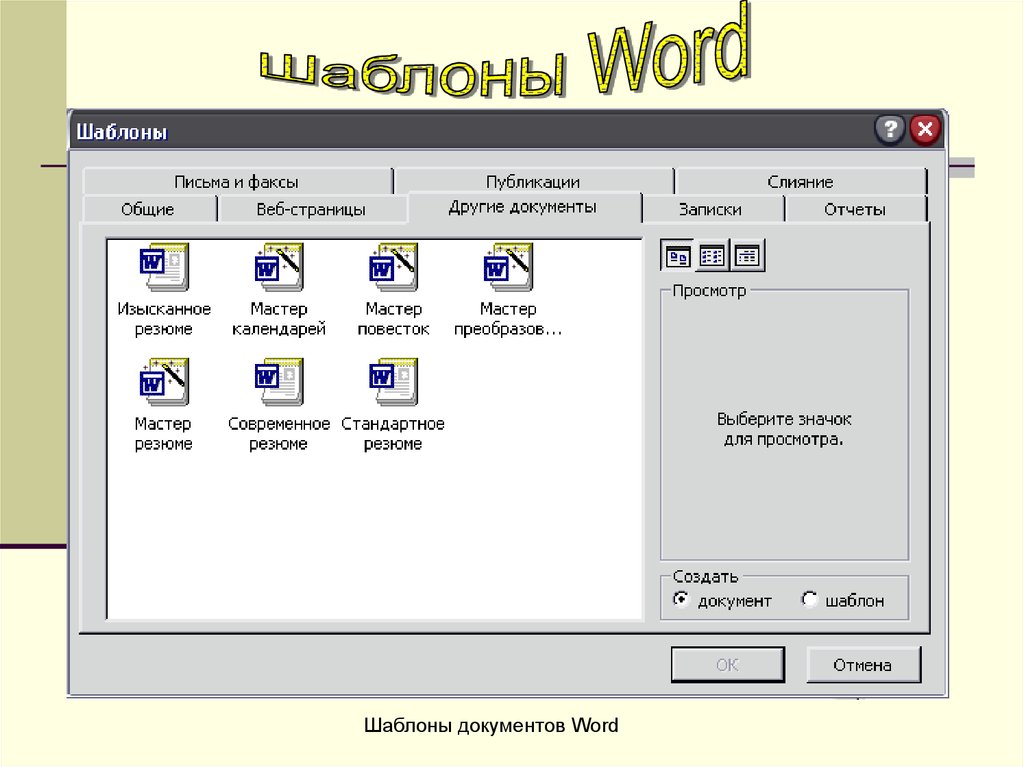The image size is (1024, 767).
Task: Switch to large icons view
Action: 677,256
